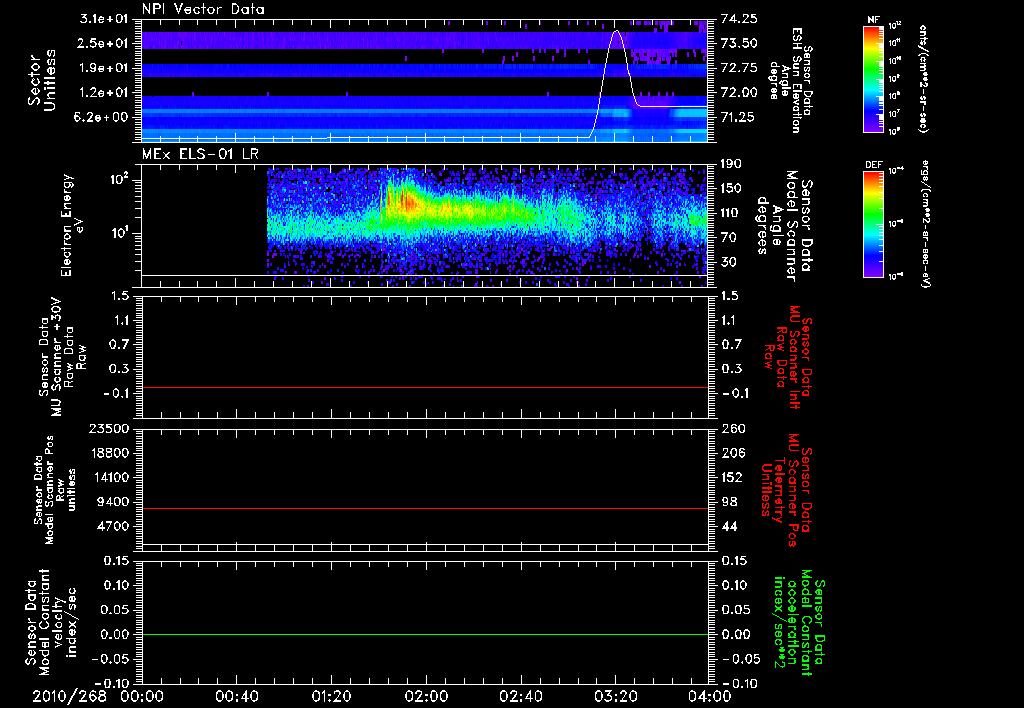
Task: Click the 02:40 time axis label
Action: coord(520,696)
